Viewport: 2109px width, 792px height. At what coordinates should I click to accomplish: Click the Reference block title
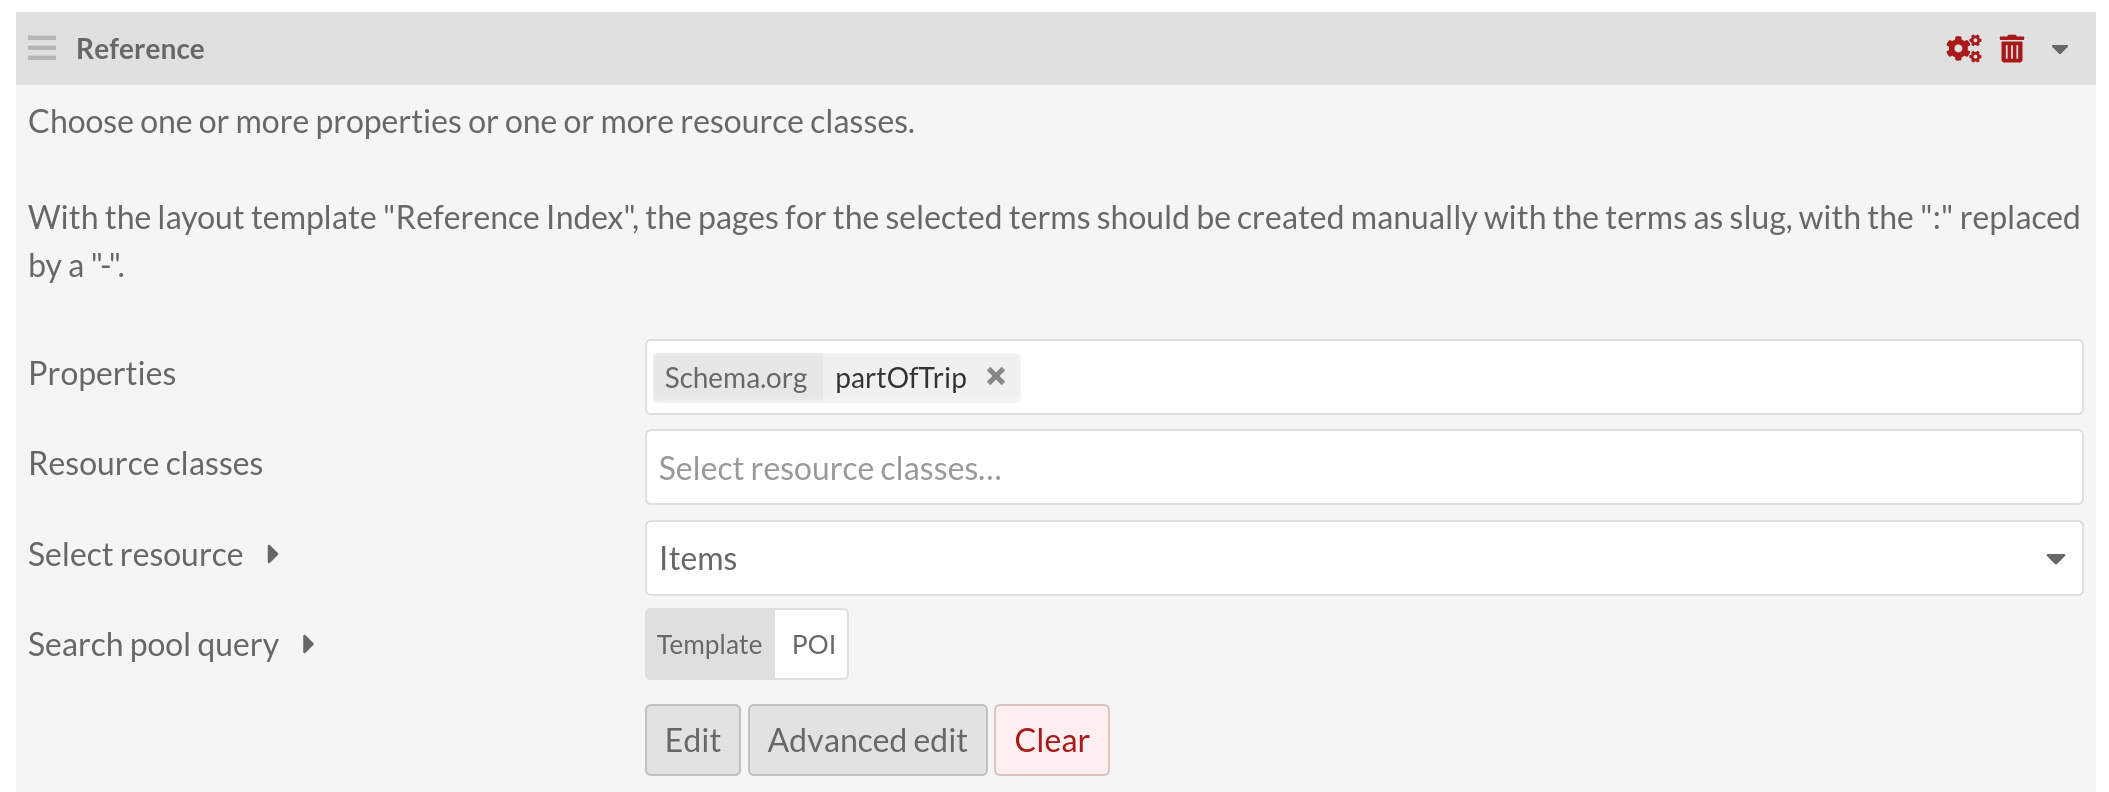click(x=140, y=49)
